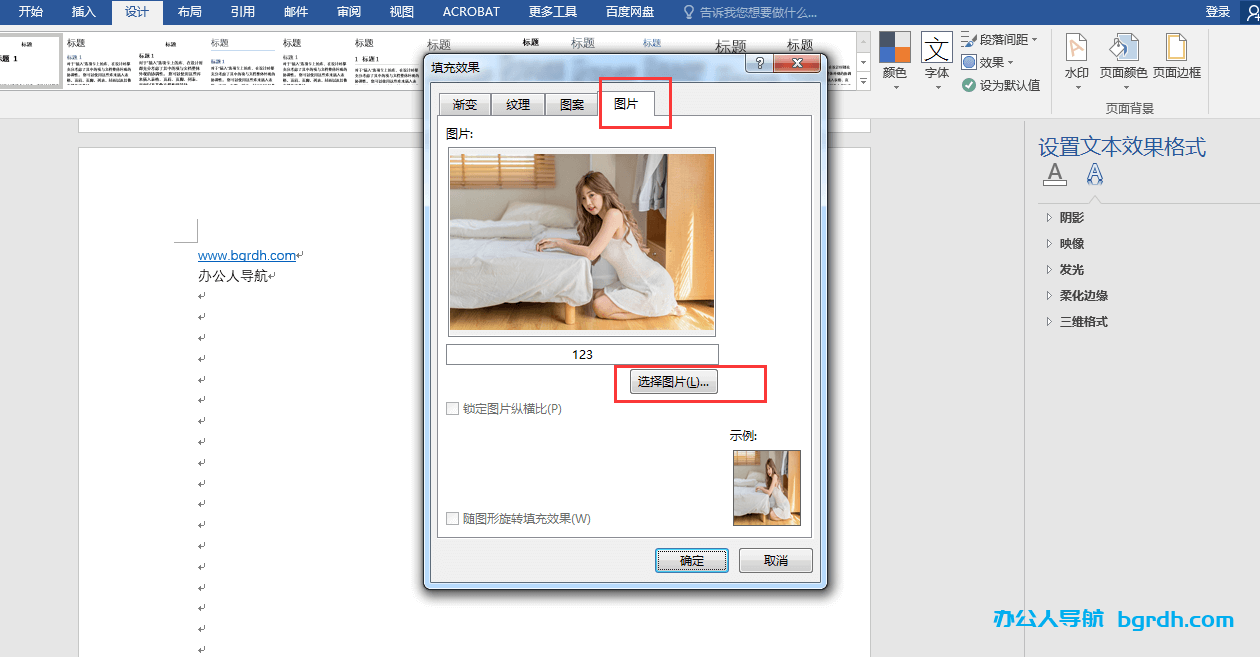The image size is (1260, 657).
Task: Expand the Shadow (阴影) section
Action: click(1071, 218)
